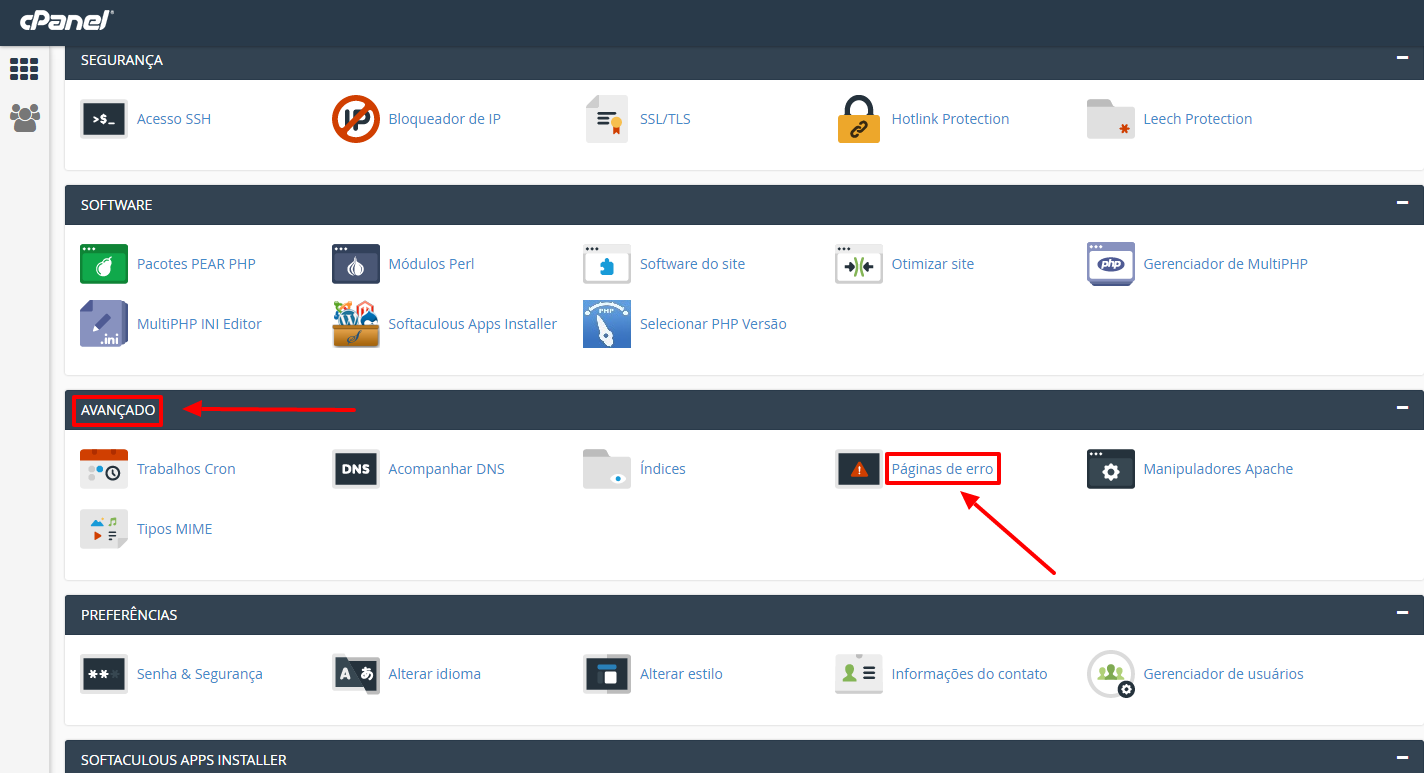
Task: Open the Acesso SSH link
Action: coord(174,119)
